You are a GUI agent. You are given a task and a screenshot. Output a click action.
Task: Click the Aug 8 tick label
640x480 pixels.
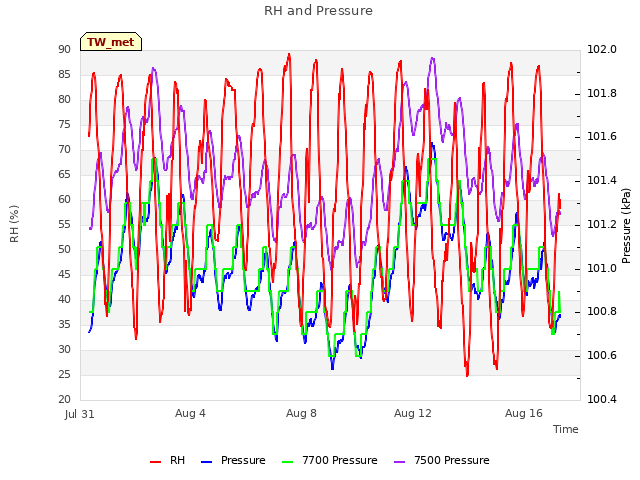pos(301,413)
